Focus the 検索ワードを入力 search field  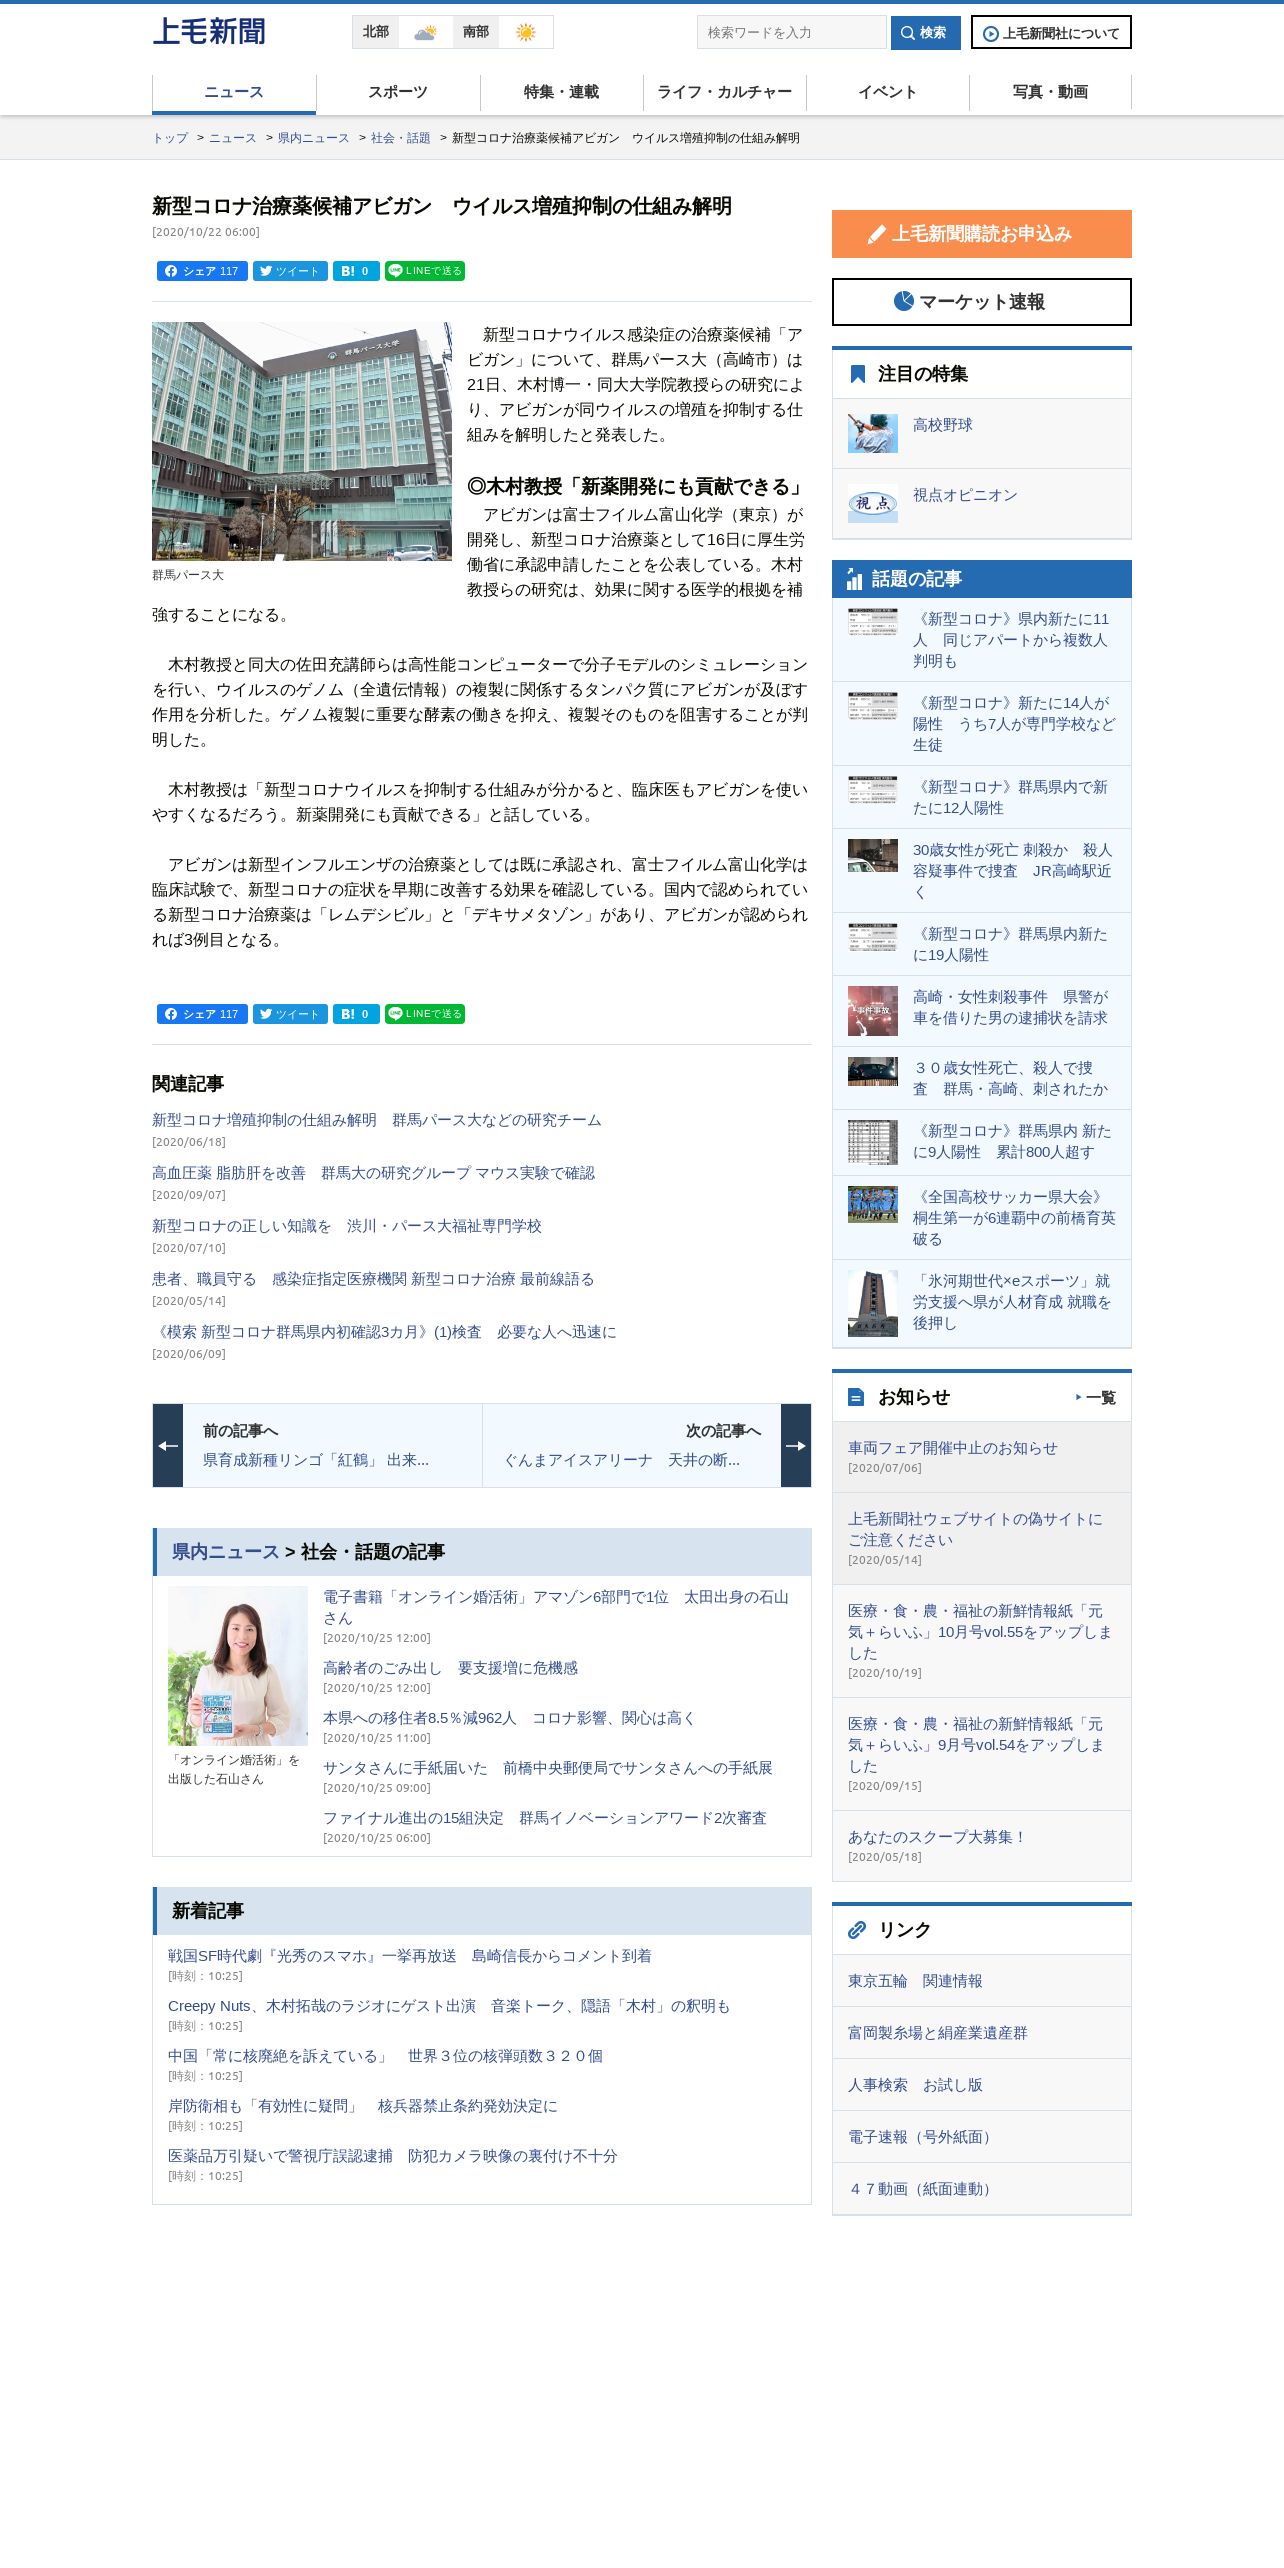(x=791, y=32)
